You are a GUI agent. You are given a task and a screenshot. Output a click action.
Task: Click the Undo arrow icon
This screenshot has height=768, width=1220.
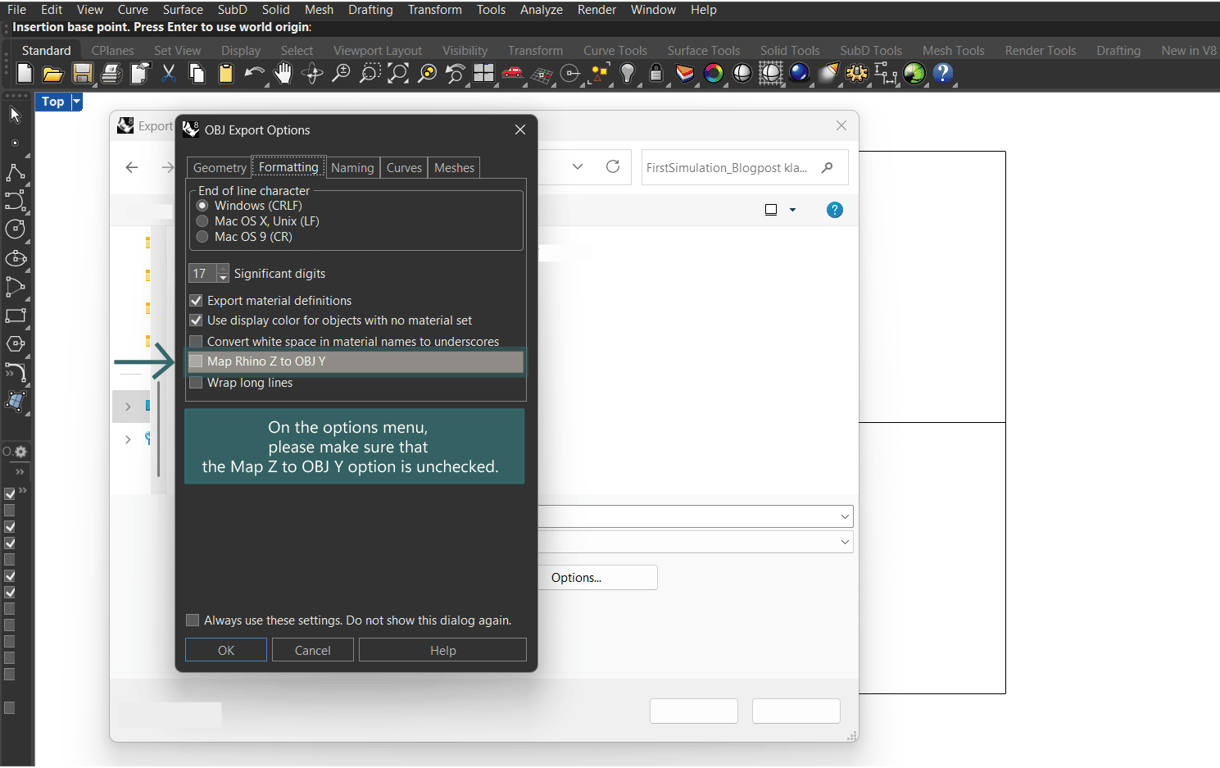click(x=255, y=73)
